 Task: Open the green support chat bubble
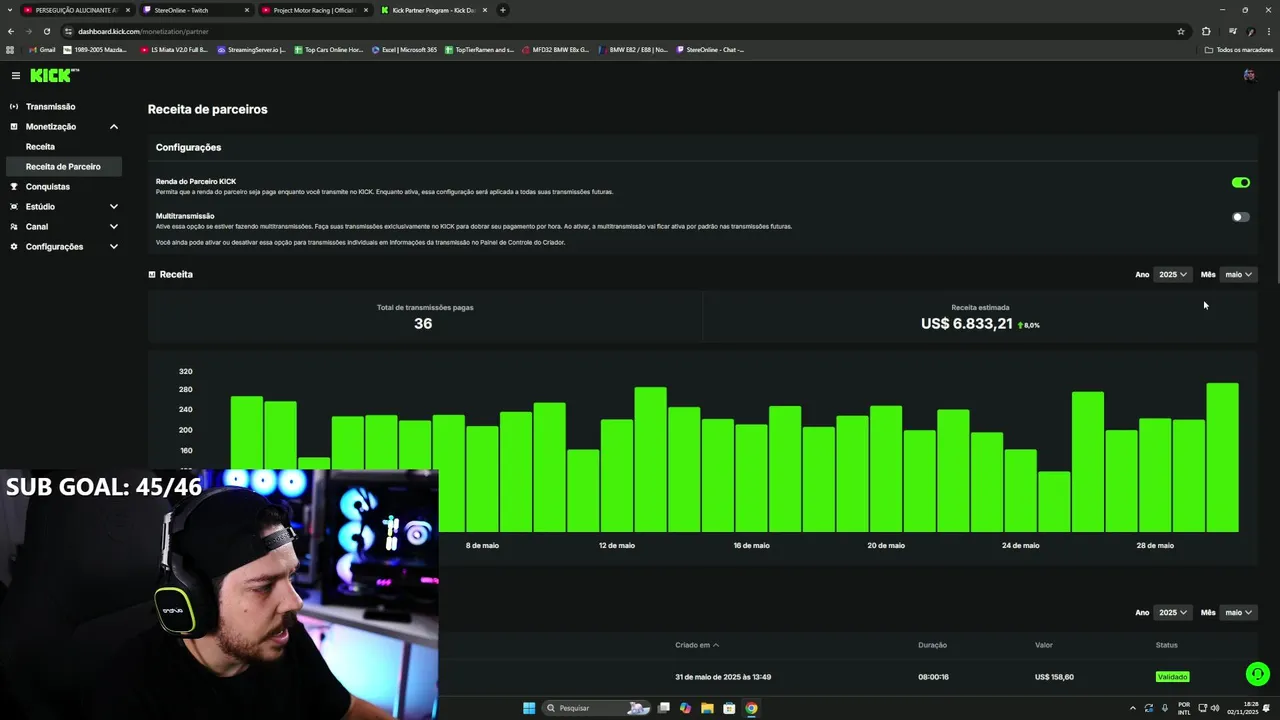[x=1258, y=674]
